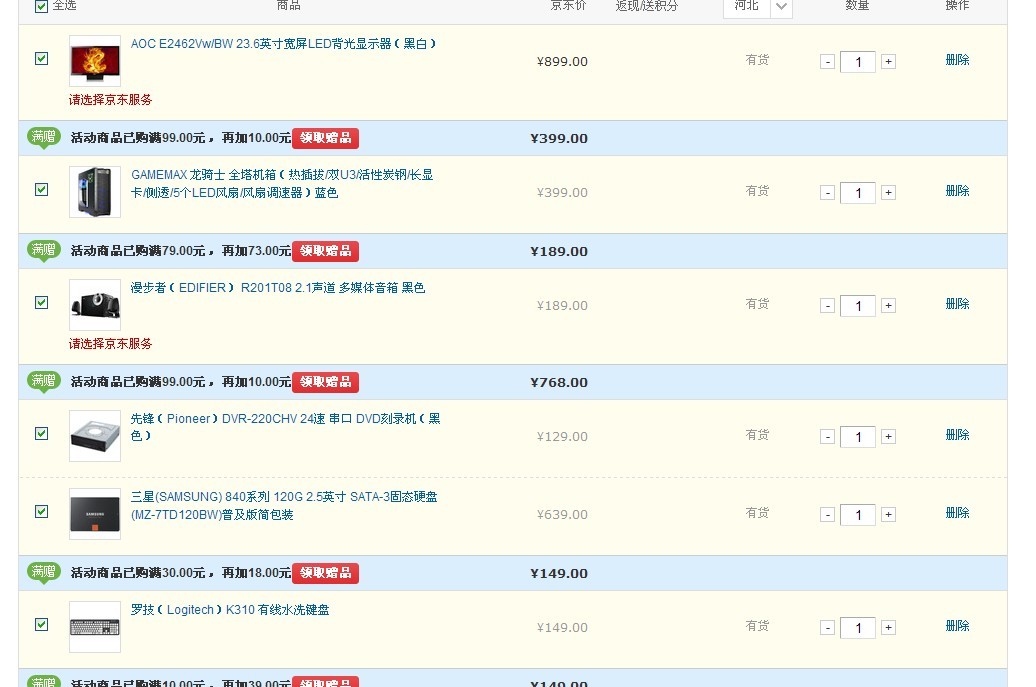This screenshot has height=687, width=1036.
Task: Decrease quantity of EDIFIER speaker
Action: (827, 306)
